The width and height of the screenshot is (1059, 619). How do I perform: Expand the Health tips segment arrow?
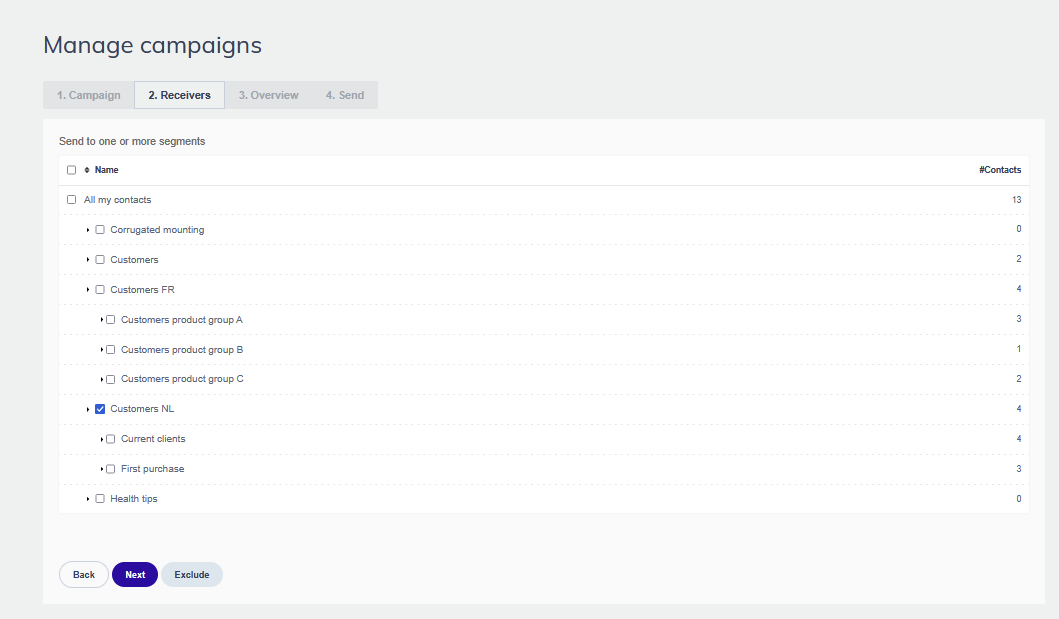click(88, 499)
